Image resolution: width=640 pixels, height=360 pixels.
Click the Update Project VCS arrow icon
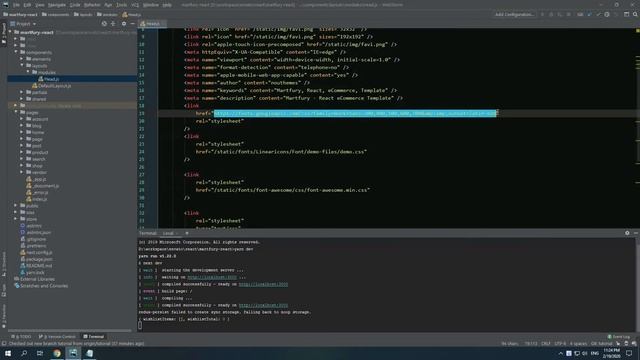tap(589, 14)
